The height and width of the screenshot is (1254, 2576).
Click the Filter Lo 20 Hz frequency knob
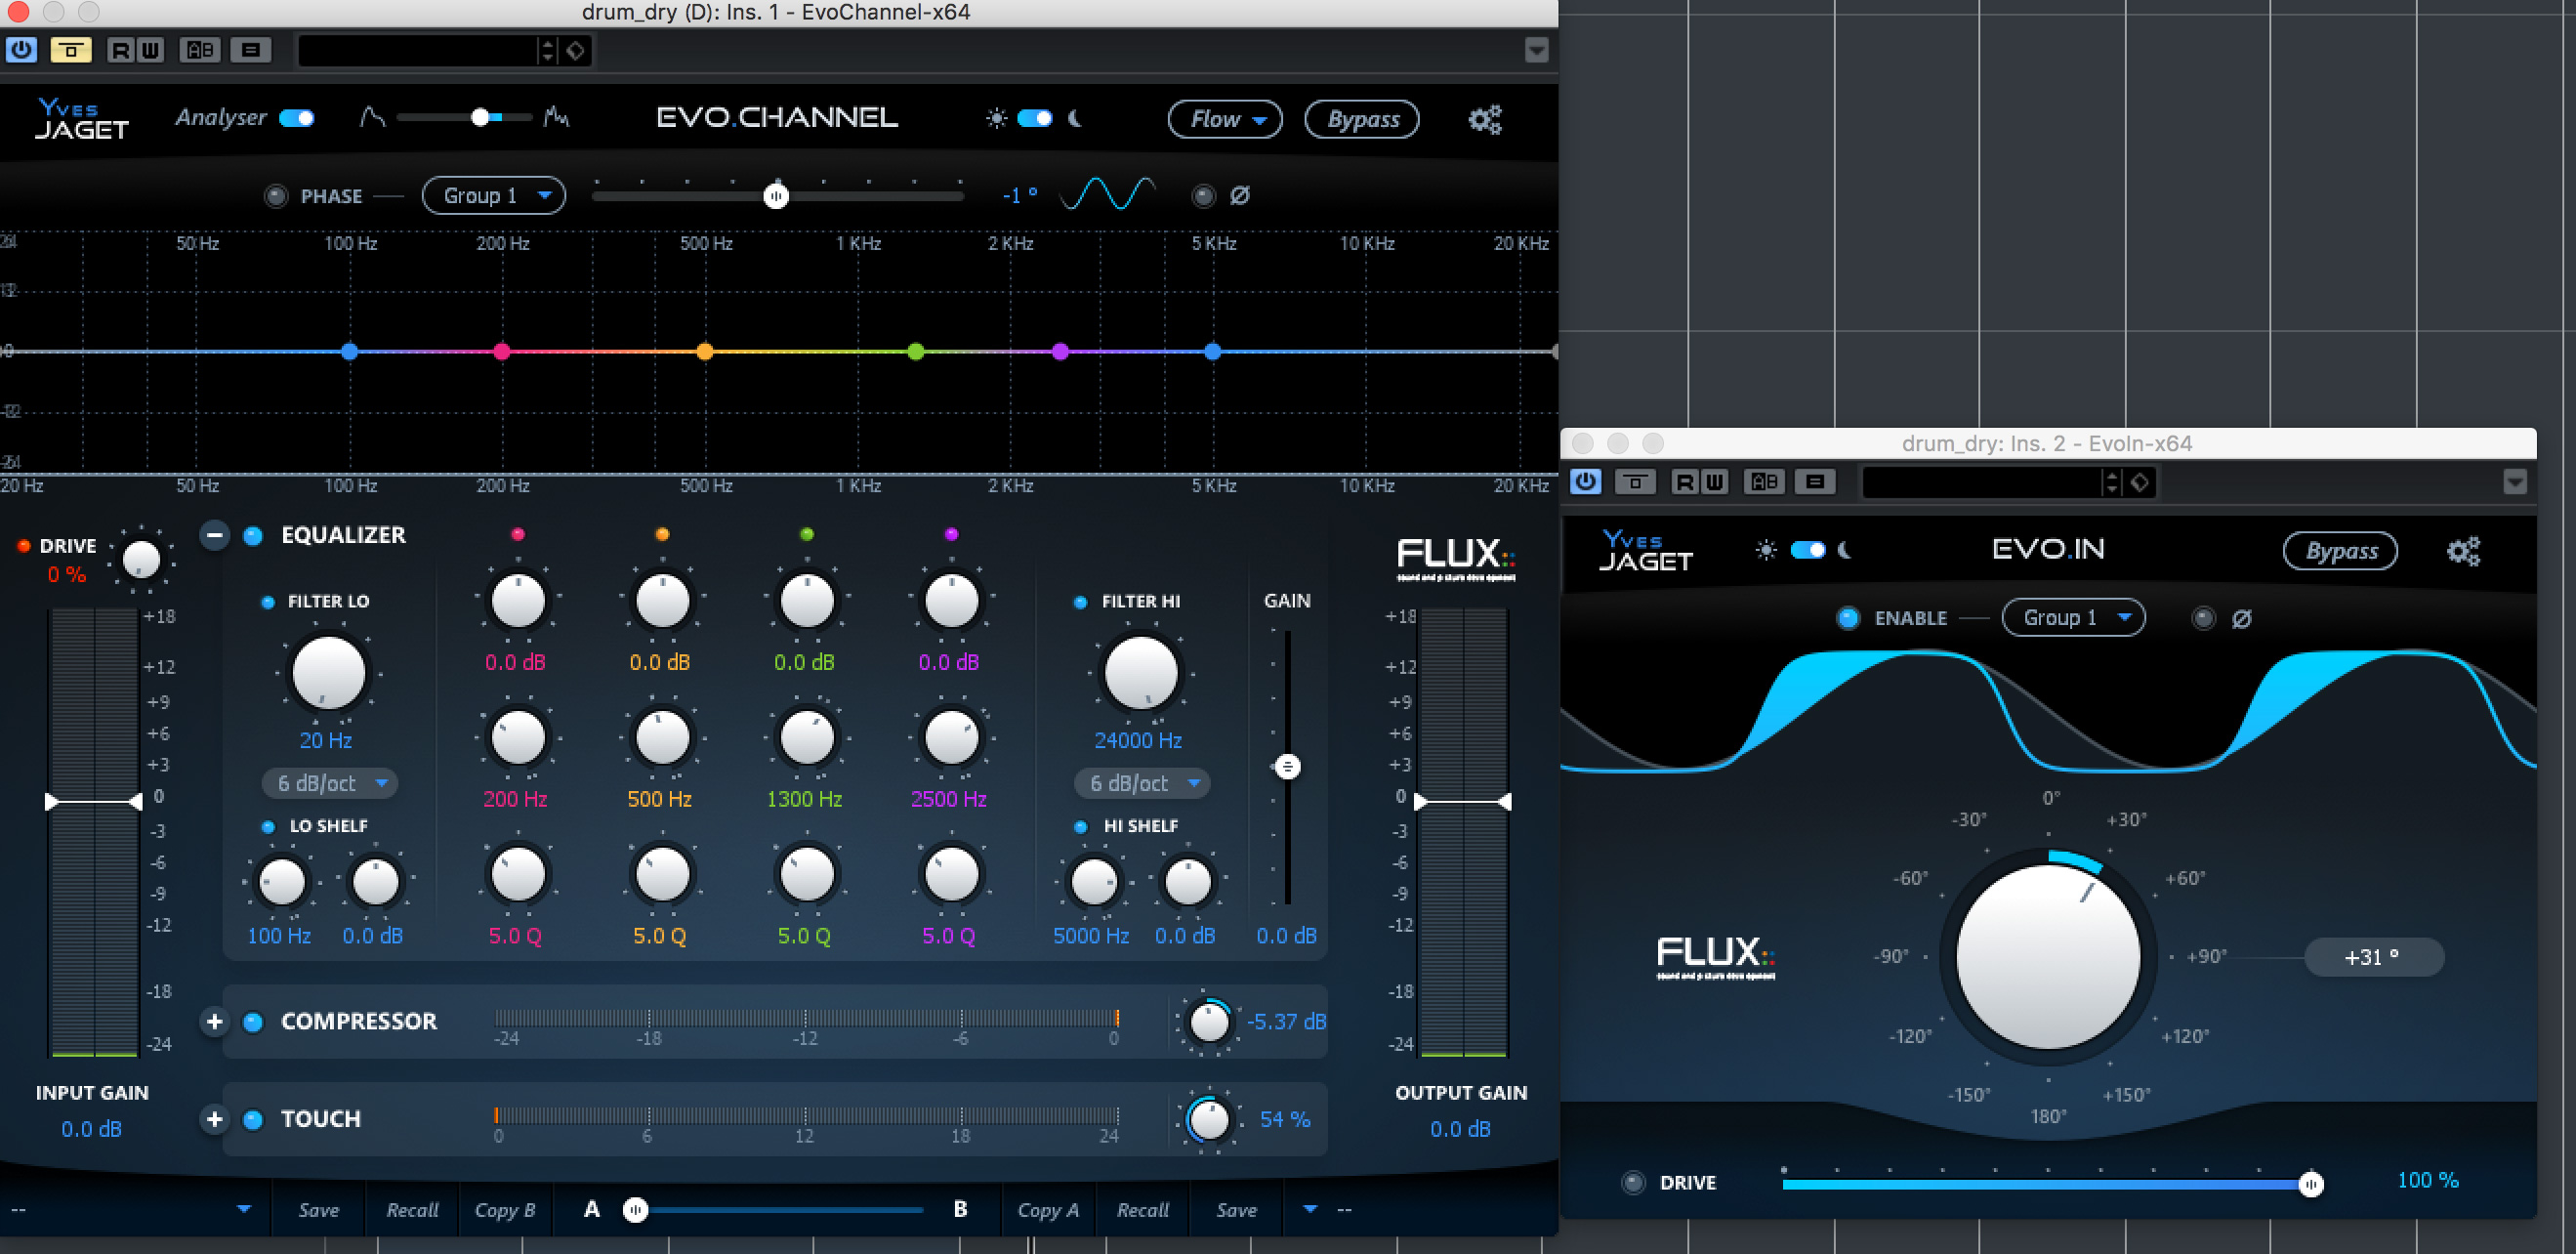click(x=328, y=673)
